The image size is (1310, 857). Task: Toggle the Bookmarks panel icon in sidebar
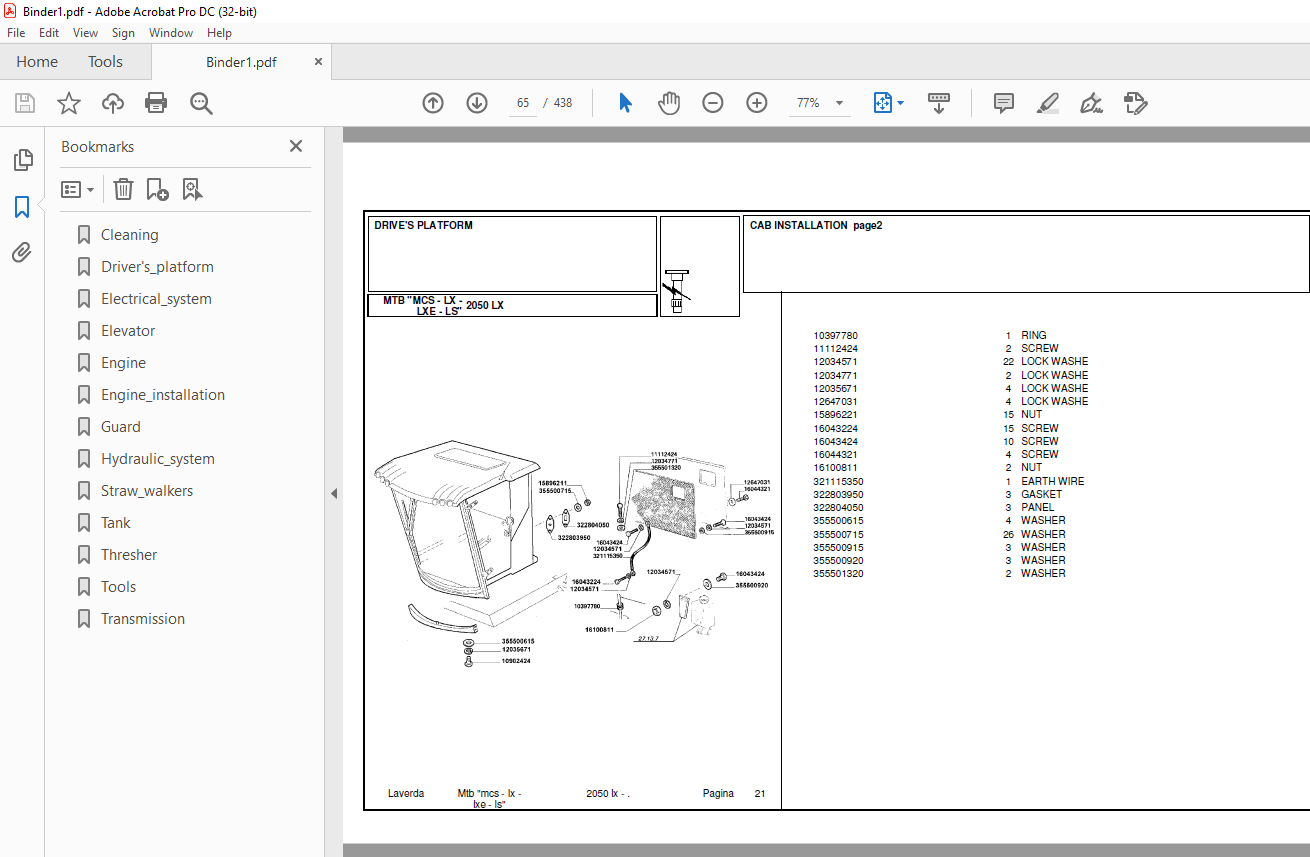point(22,207)
